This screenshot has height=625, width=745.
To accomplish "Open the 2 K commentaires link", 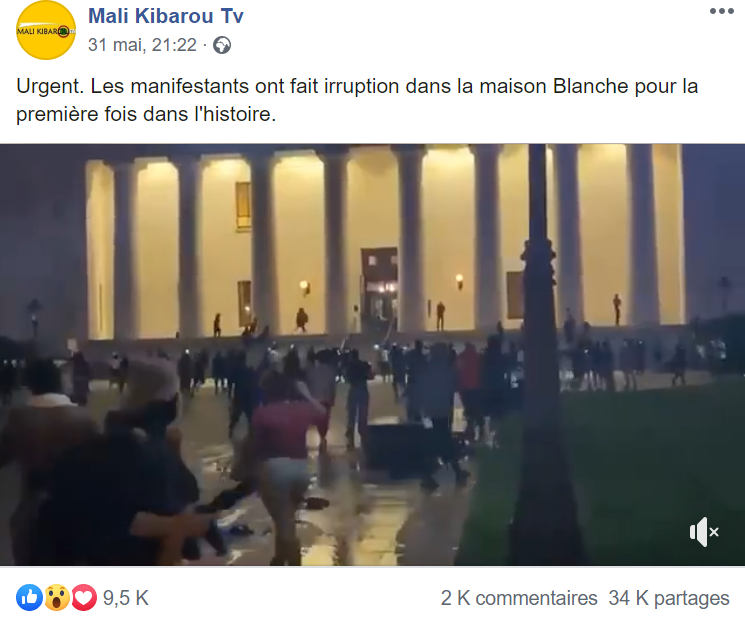I will 519,598.
